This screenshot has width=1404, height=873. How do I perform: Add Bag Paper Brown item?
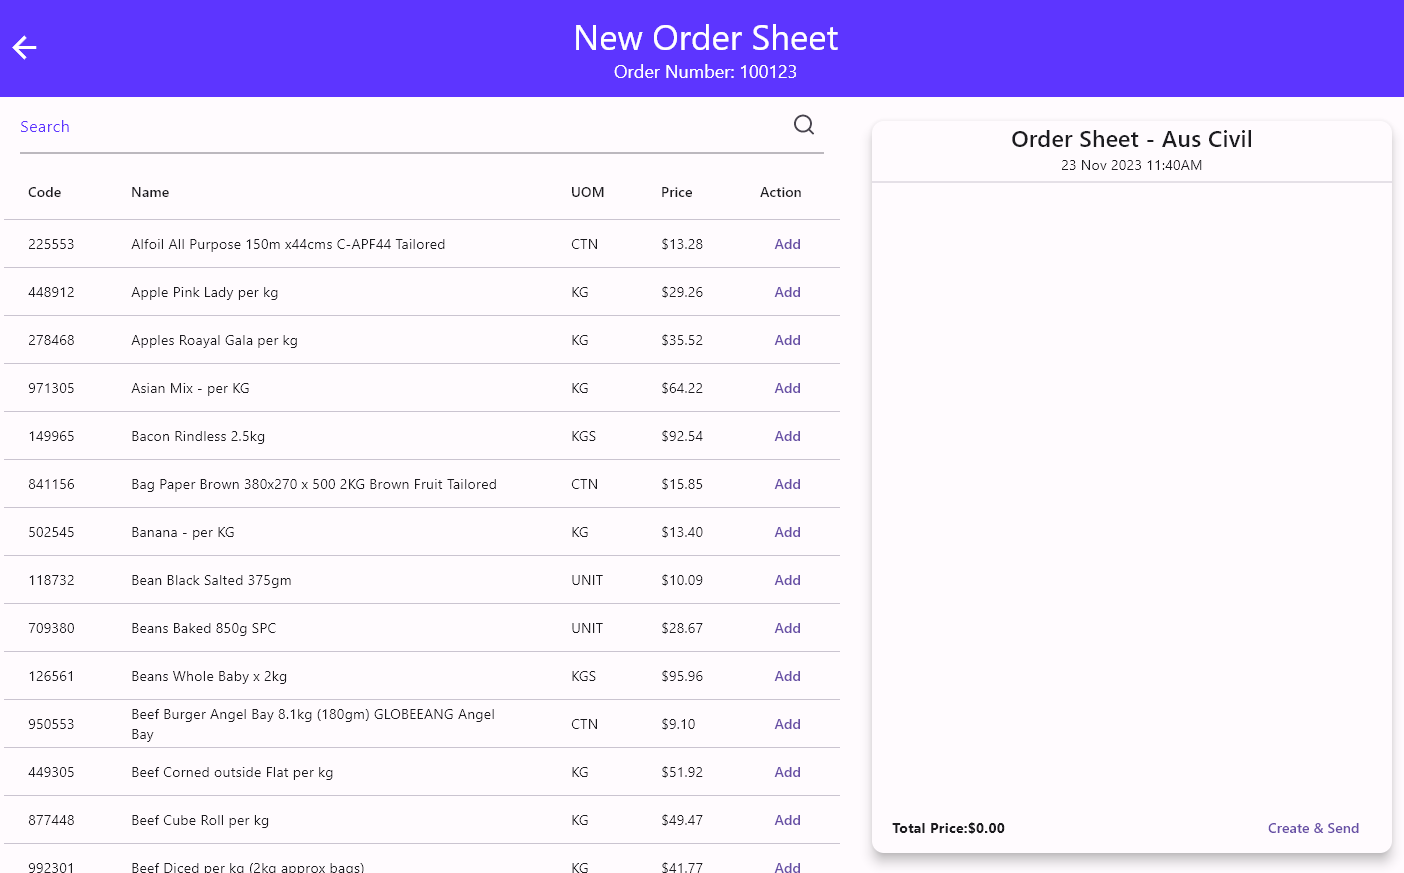787,484
